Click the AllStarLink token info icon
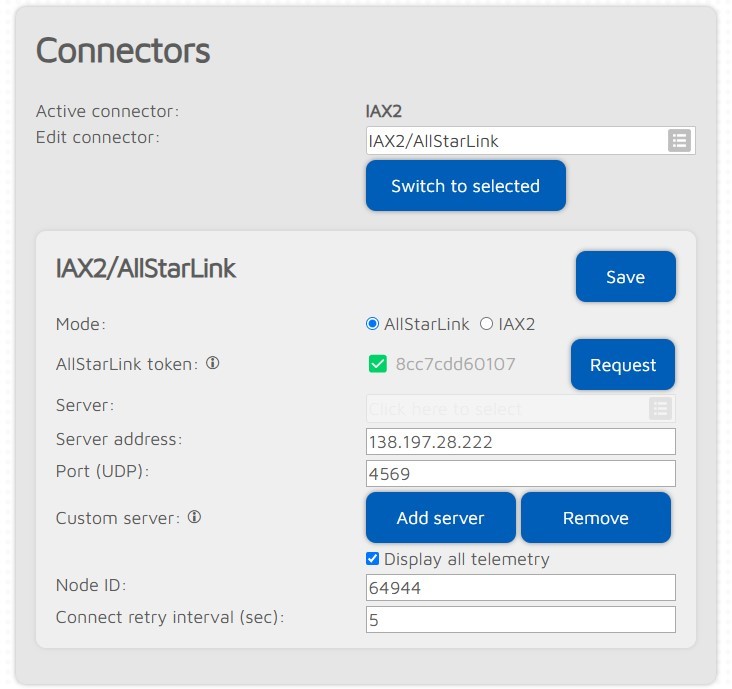This screenshot has width=732, height=689. [212, 364]
